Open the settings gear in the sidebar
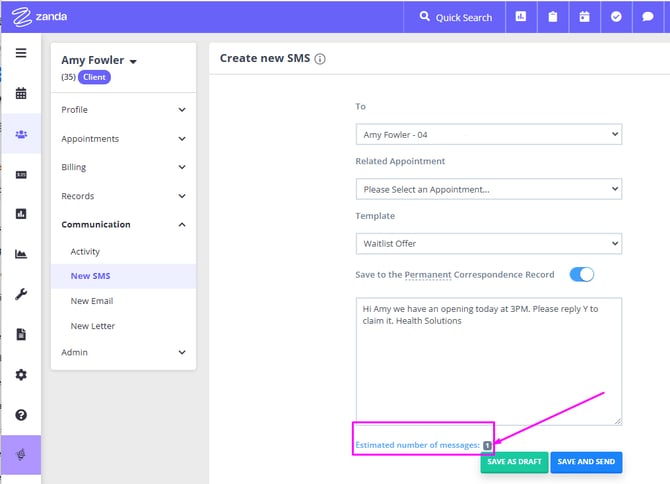Viewport: 670px width, 484px height. pyautogui.click(x=21, y=374)
